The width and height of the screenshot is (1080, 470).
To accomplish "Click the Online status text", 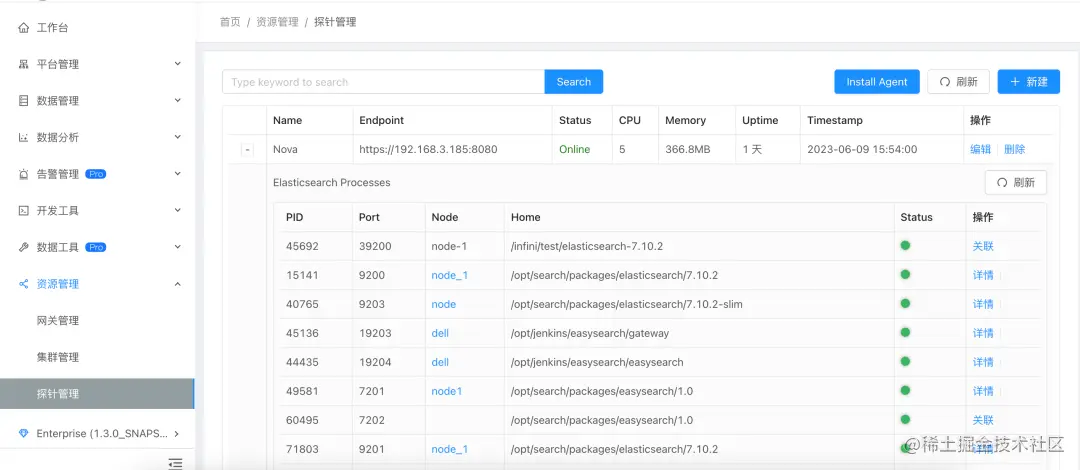I will point(574,149).
